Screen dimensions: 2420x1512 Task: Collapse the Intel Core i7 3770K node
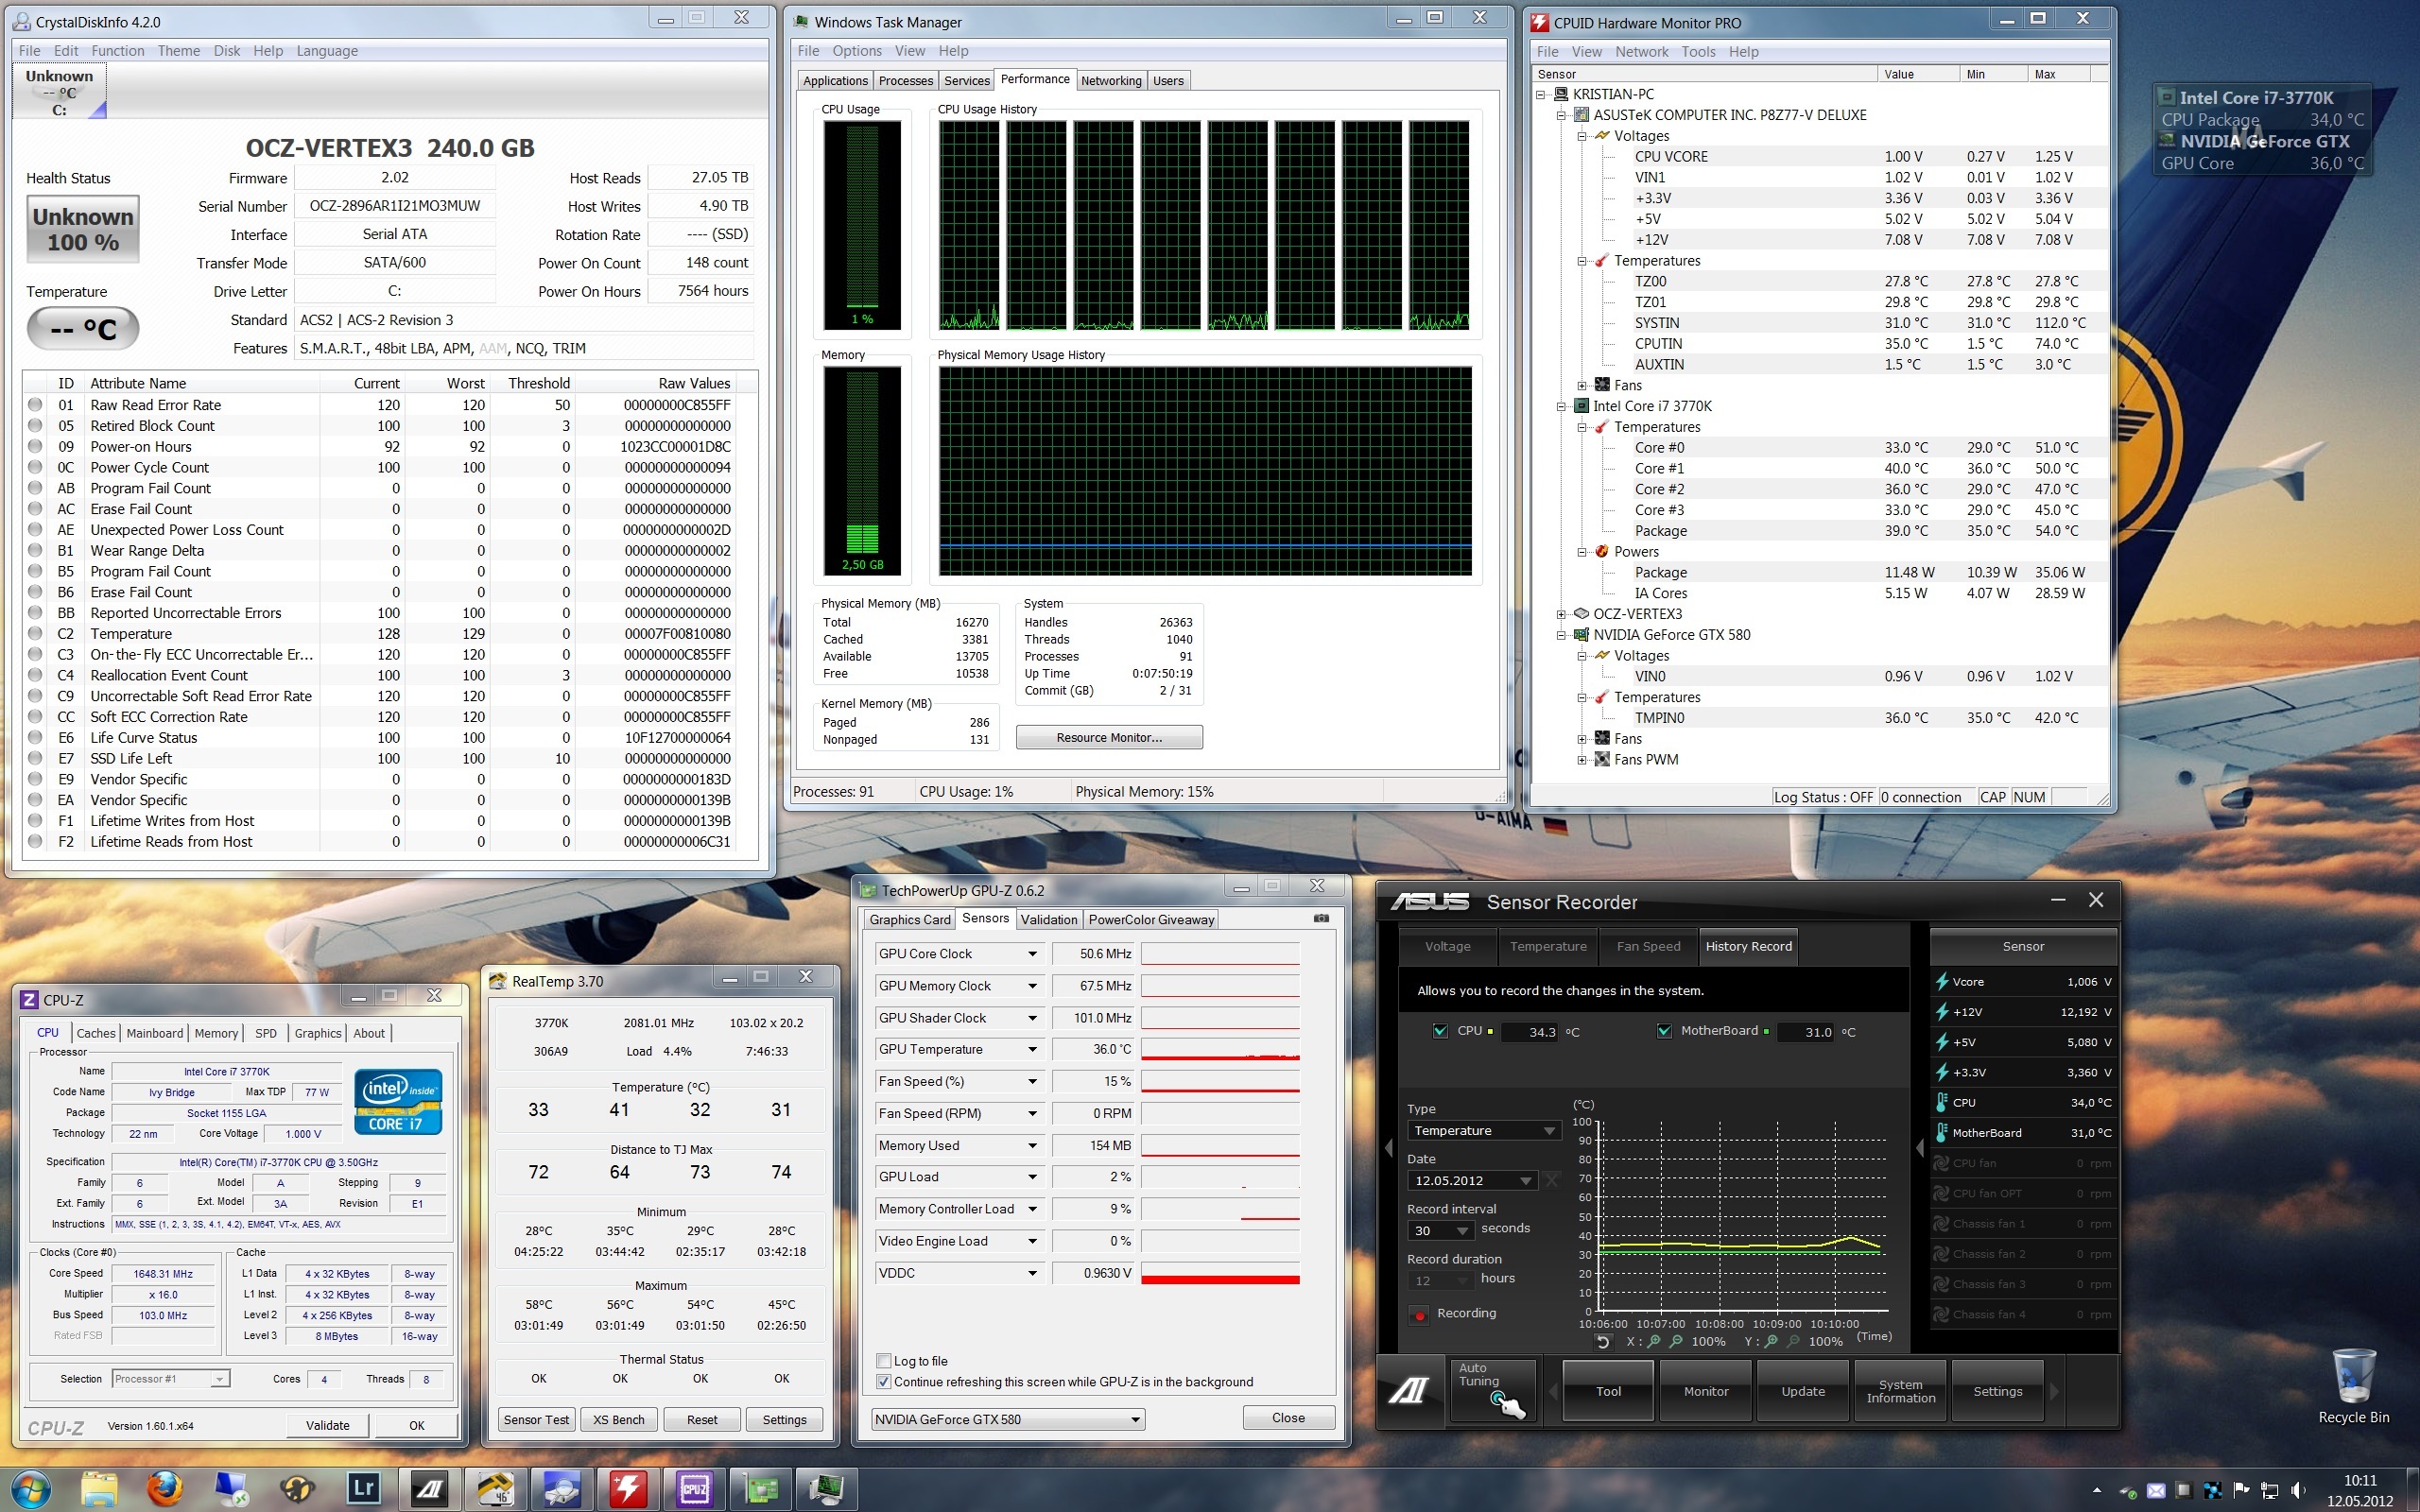1561,406
